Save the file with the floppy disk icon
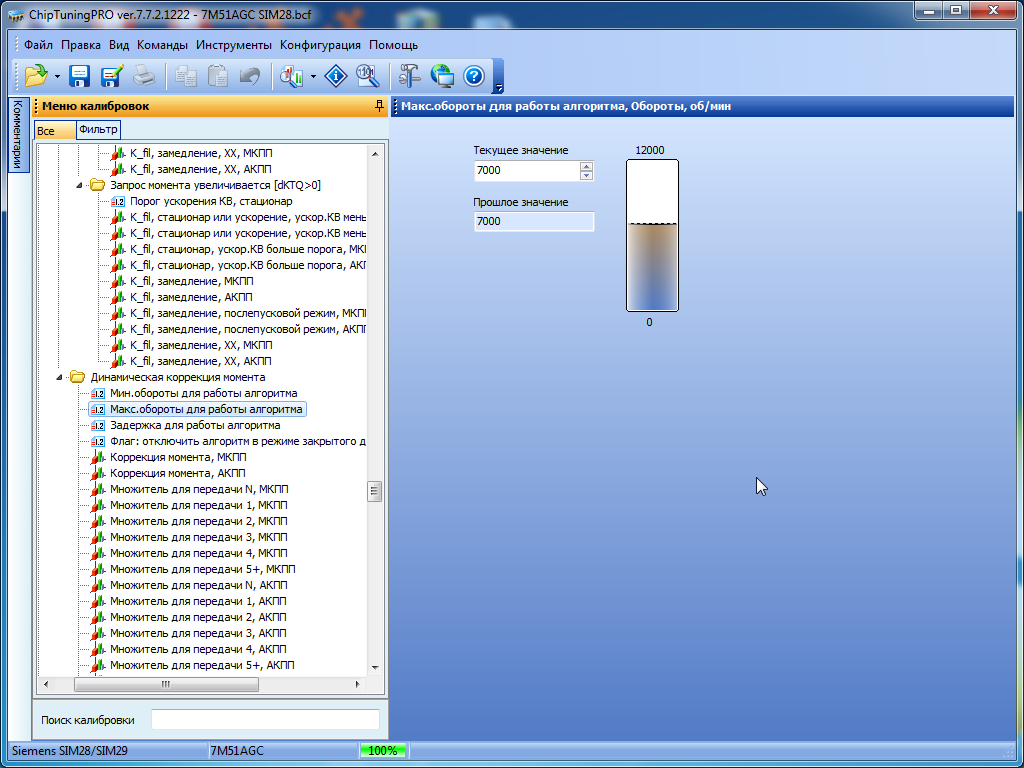The image size is (1024, 768). [80, 75]
